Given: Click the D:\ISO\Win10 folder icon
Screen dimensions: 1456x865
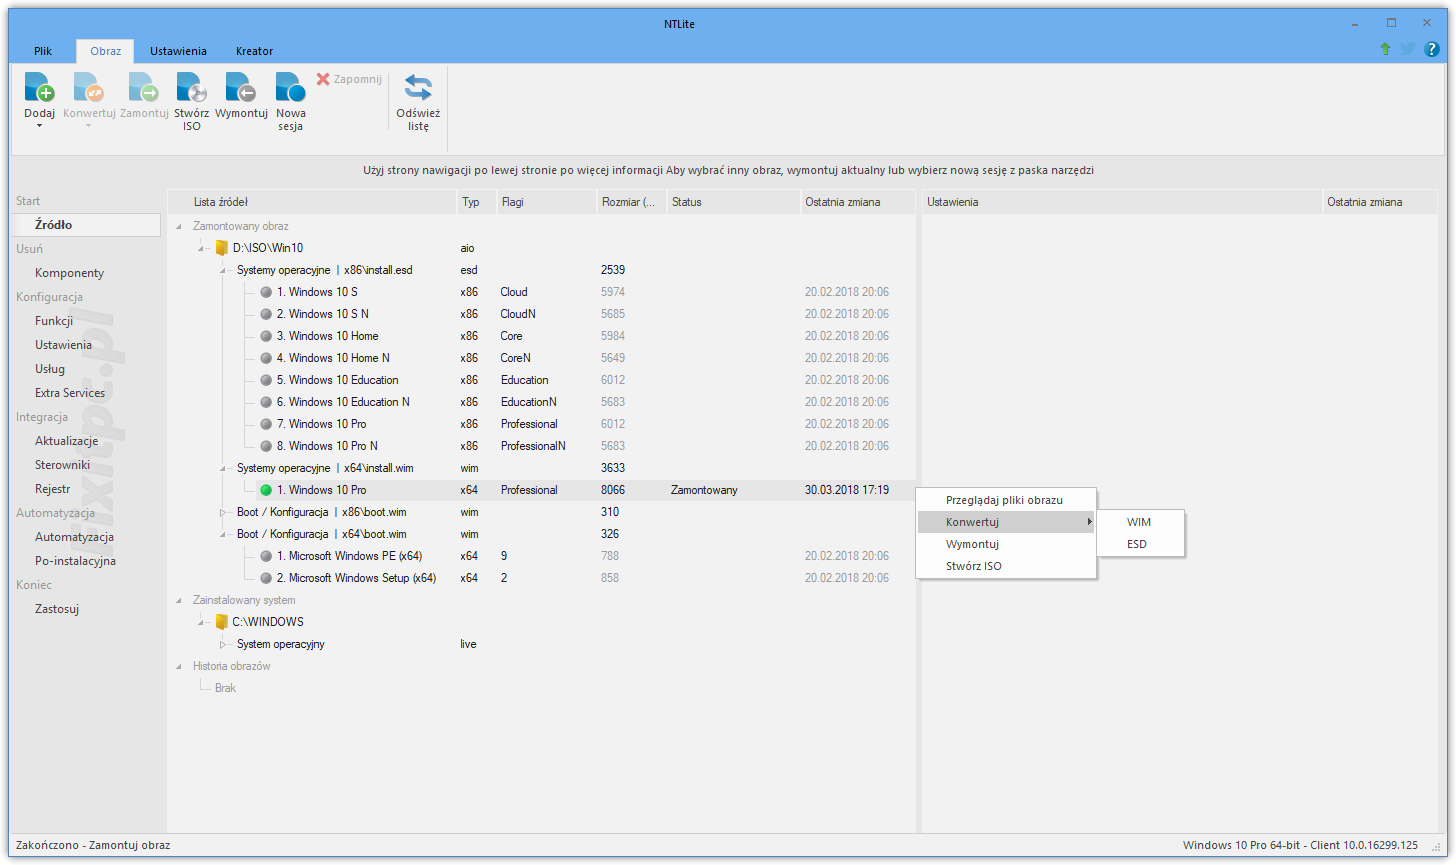Looking at the screenshot, I should click(222, 248).
